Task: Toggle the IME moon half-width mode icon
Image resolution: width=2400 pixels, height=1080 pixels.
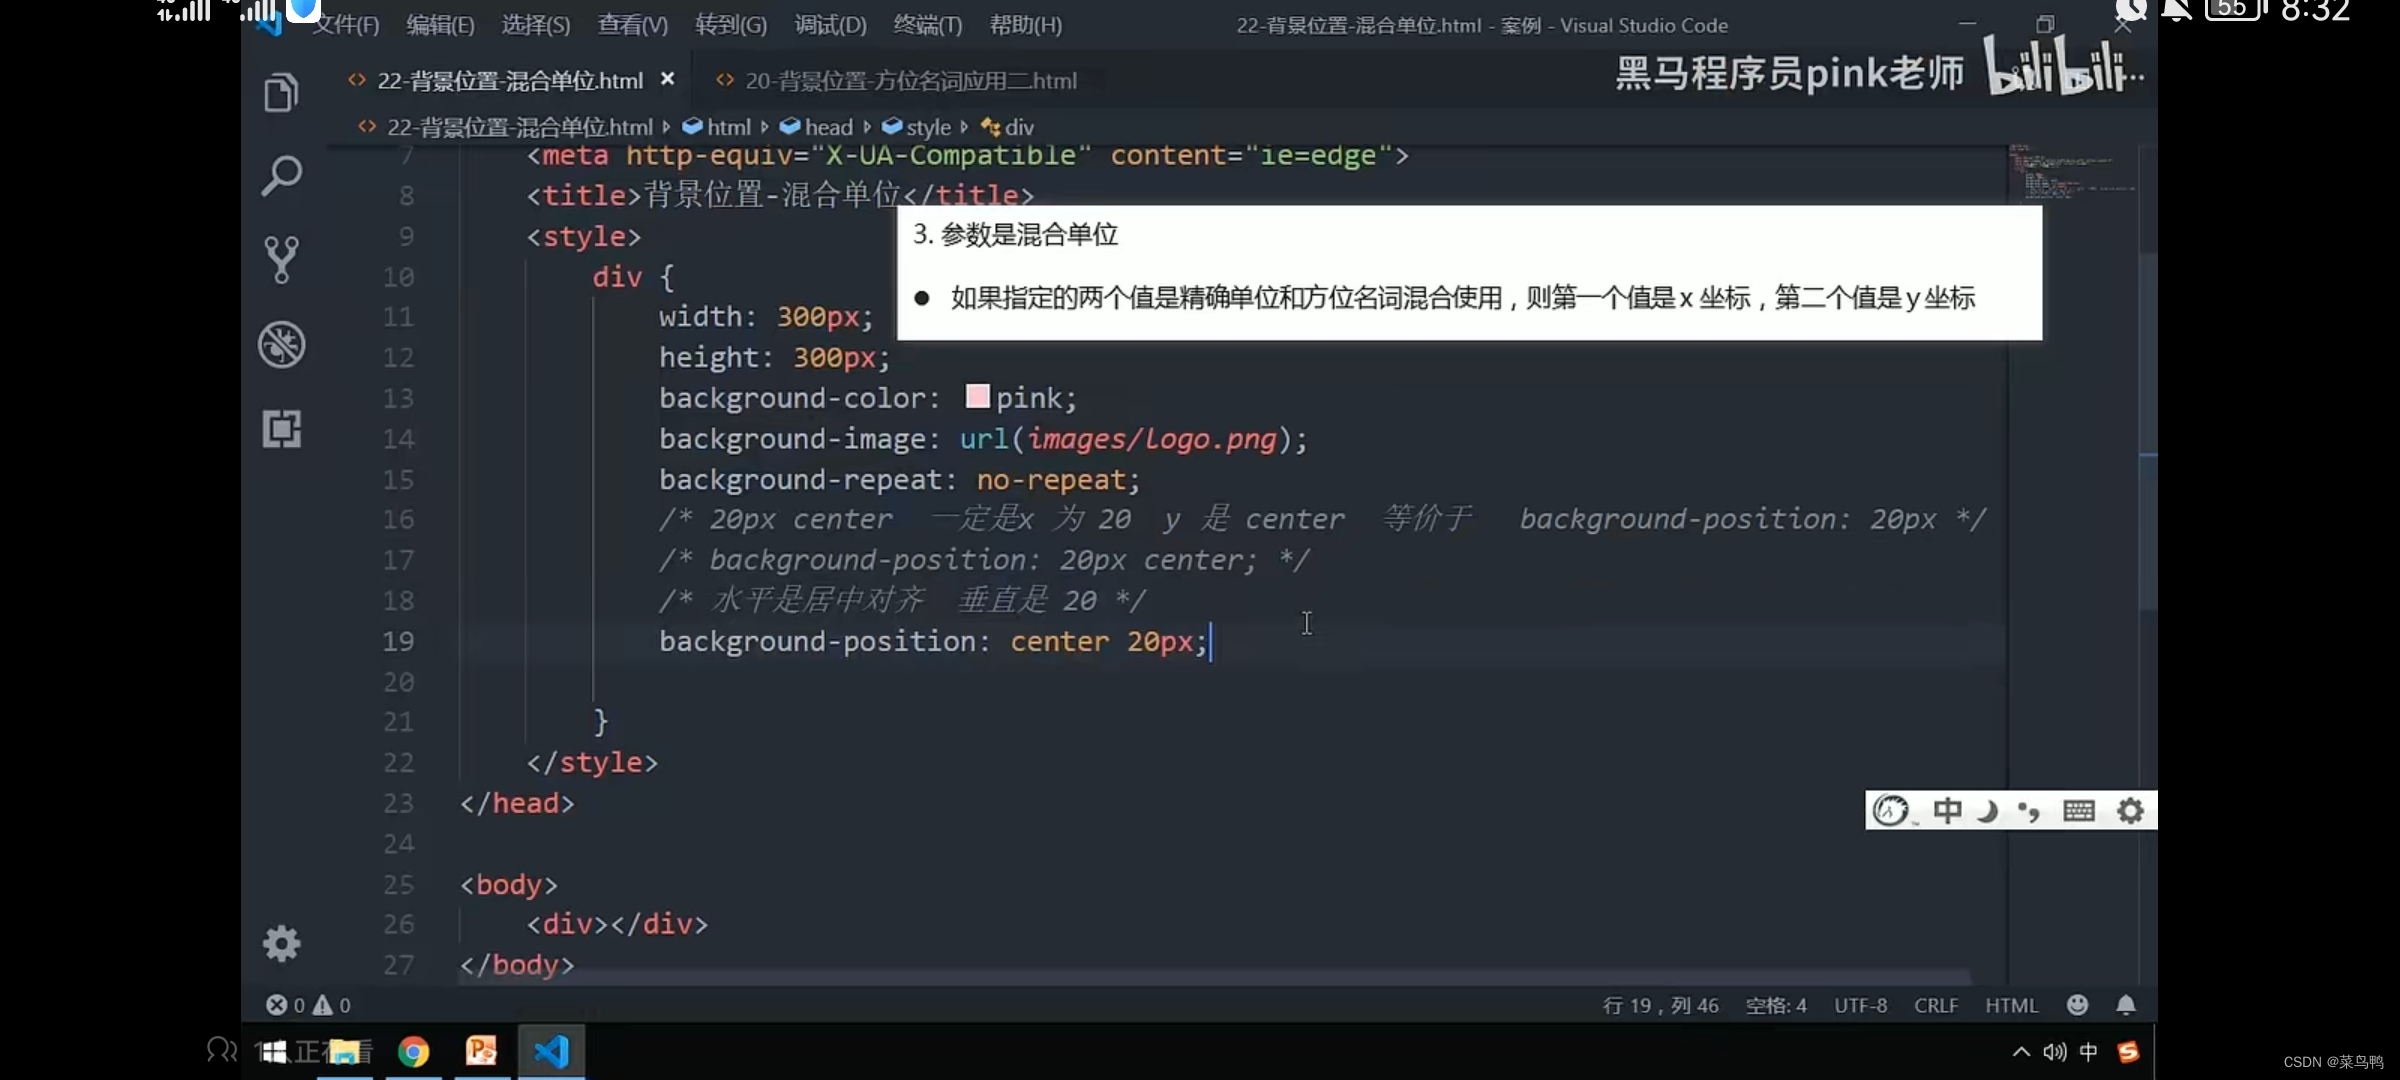Action: [x=1988, y=810]
